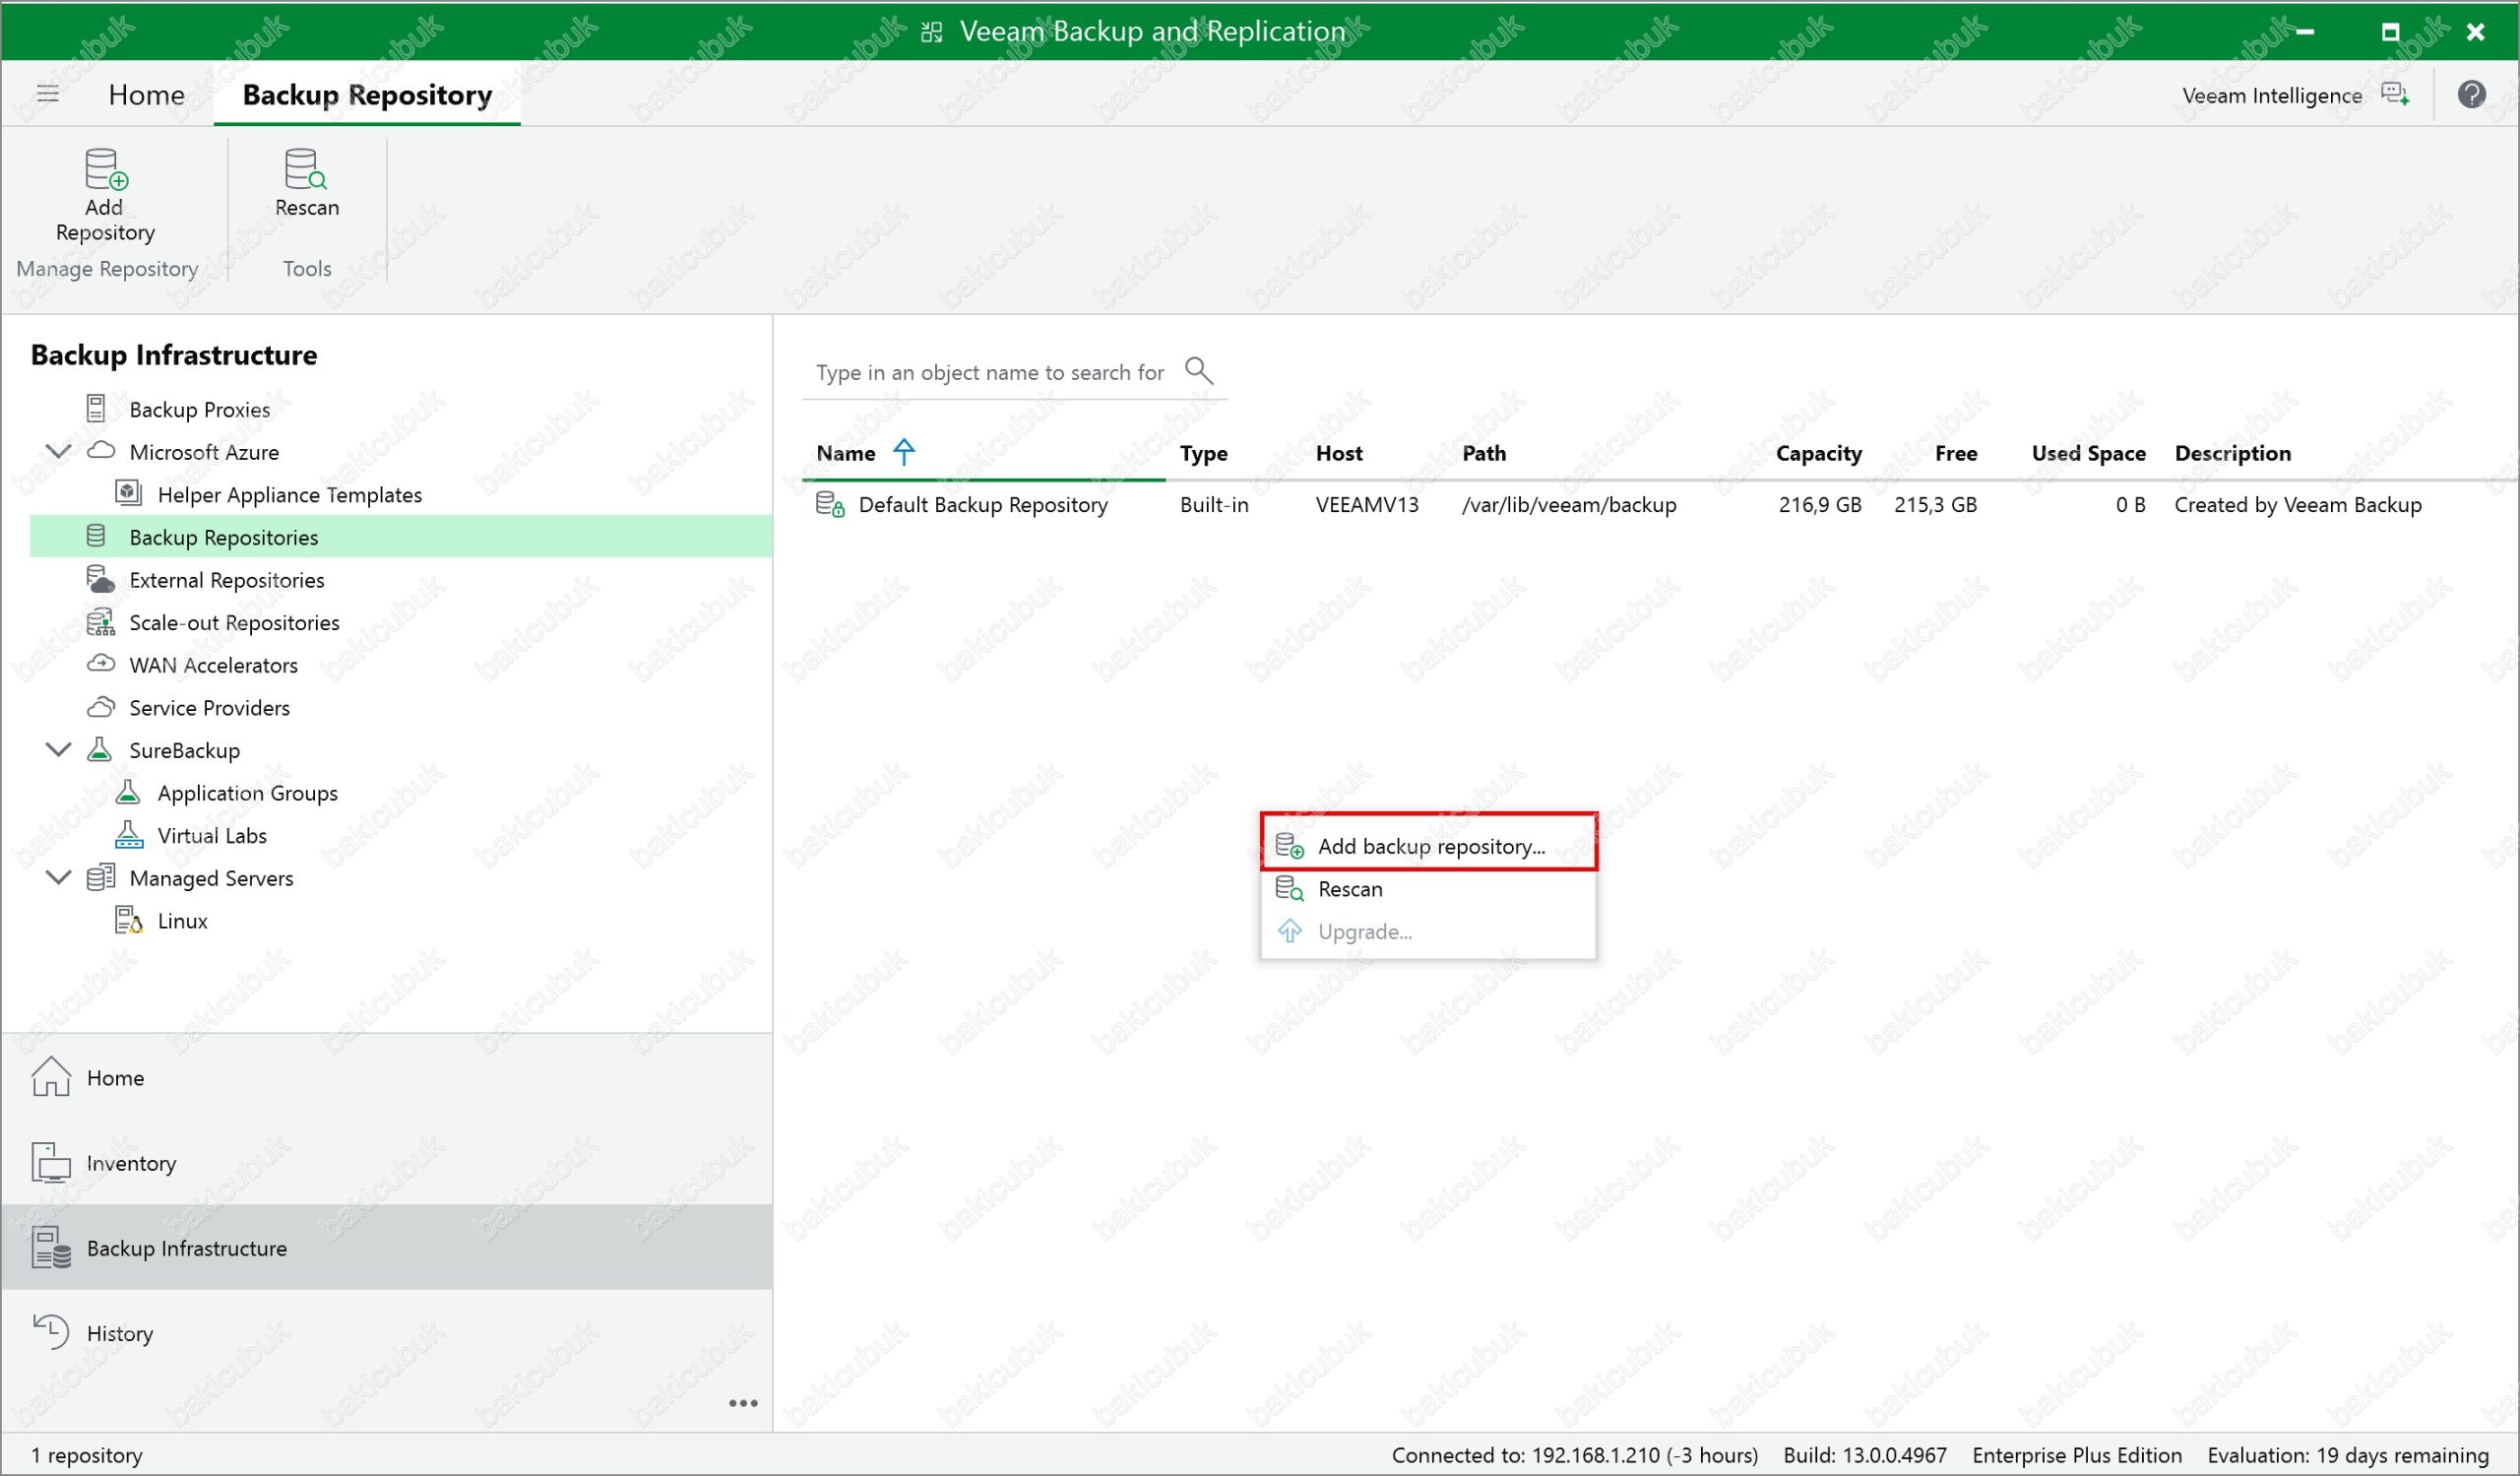This screenshot has height=1476, width=2520.
Task: Click the help question mark icon
Action: [x=2471, y=95]
